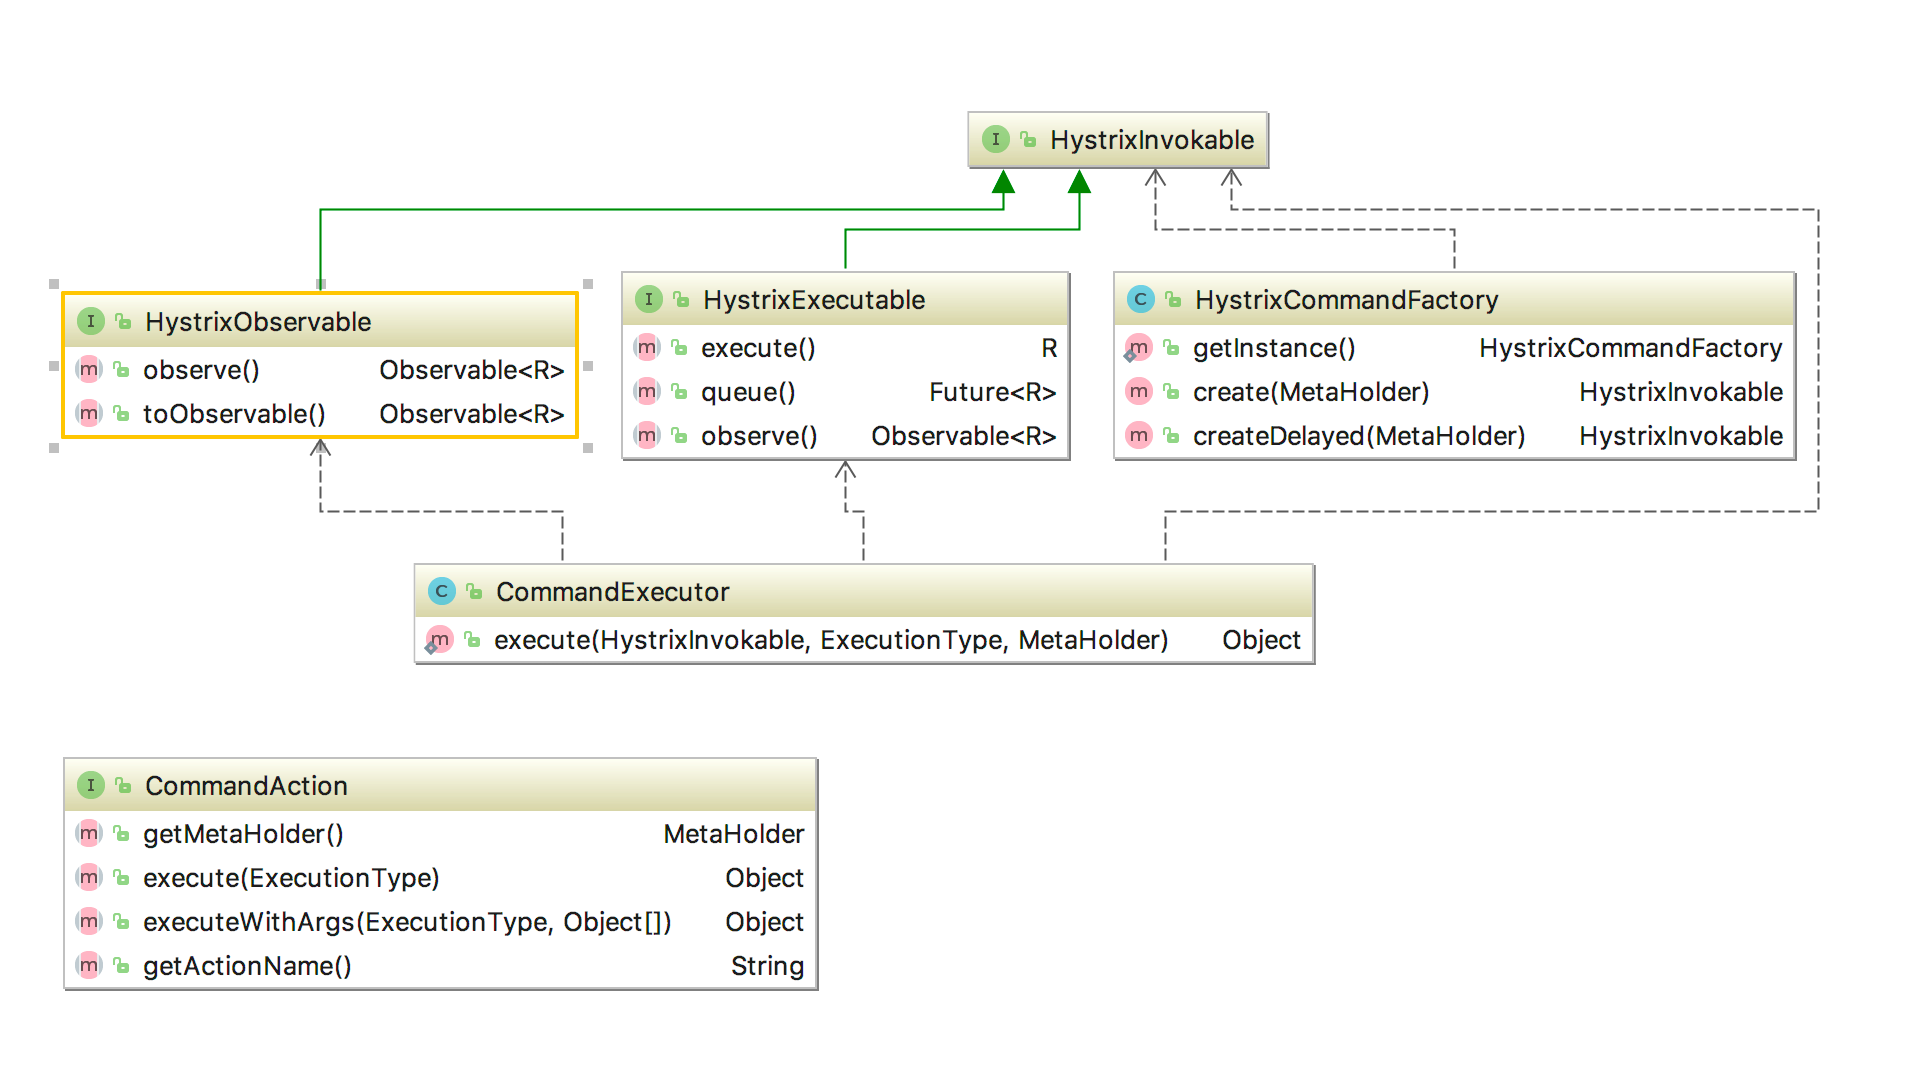Click execute() method name in HystrixExecutable
1918x1082 pixels.
coord(758,348)
